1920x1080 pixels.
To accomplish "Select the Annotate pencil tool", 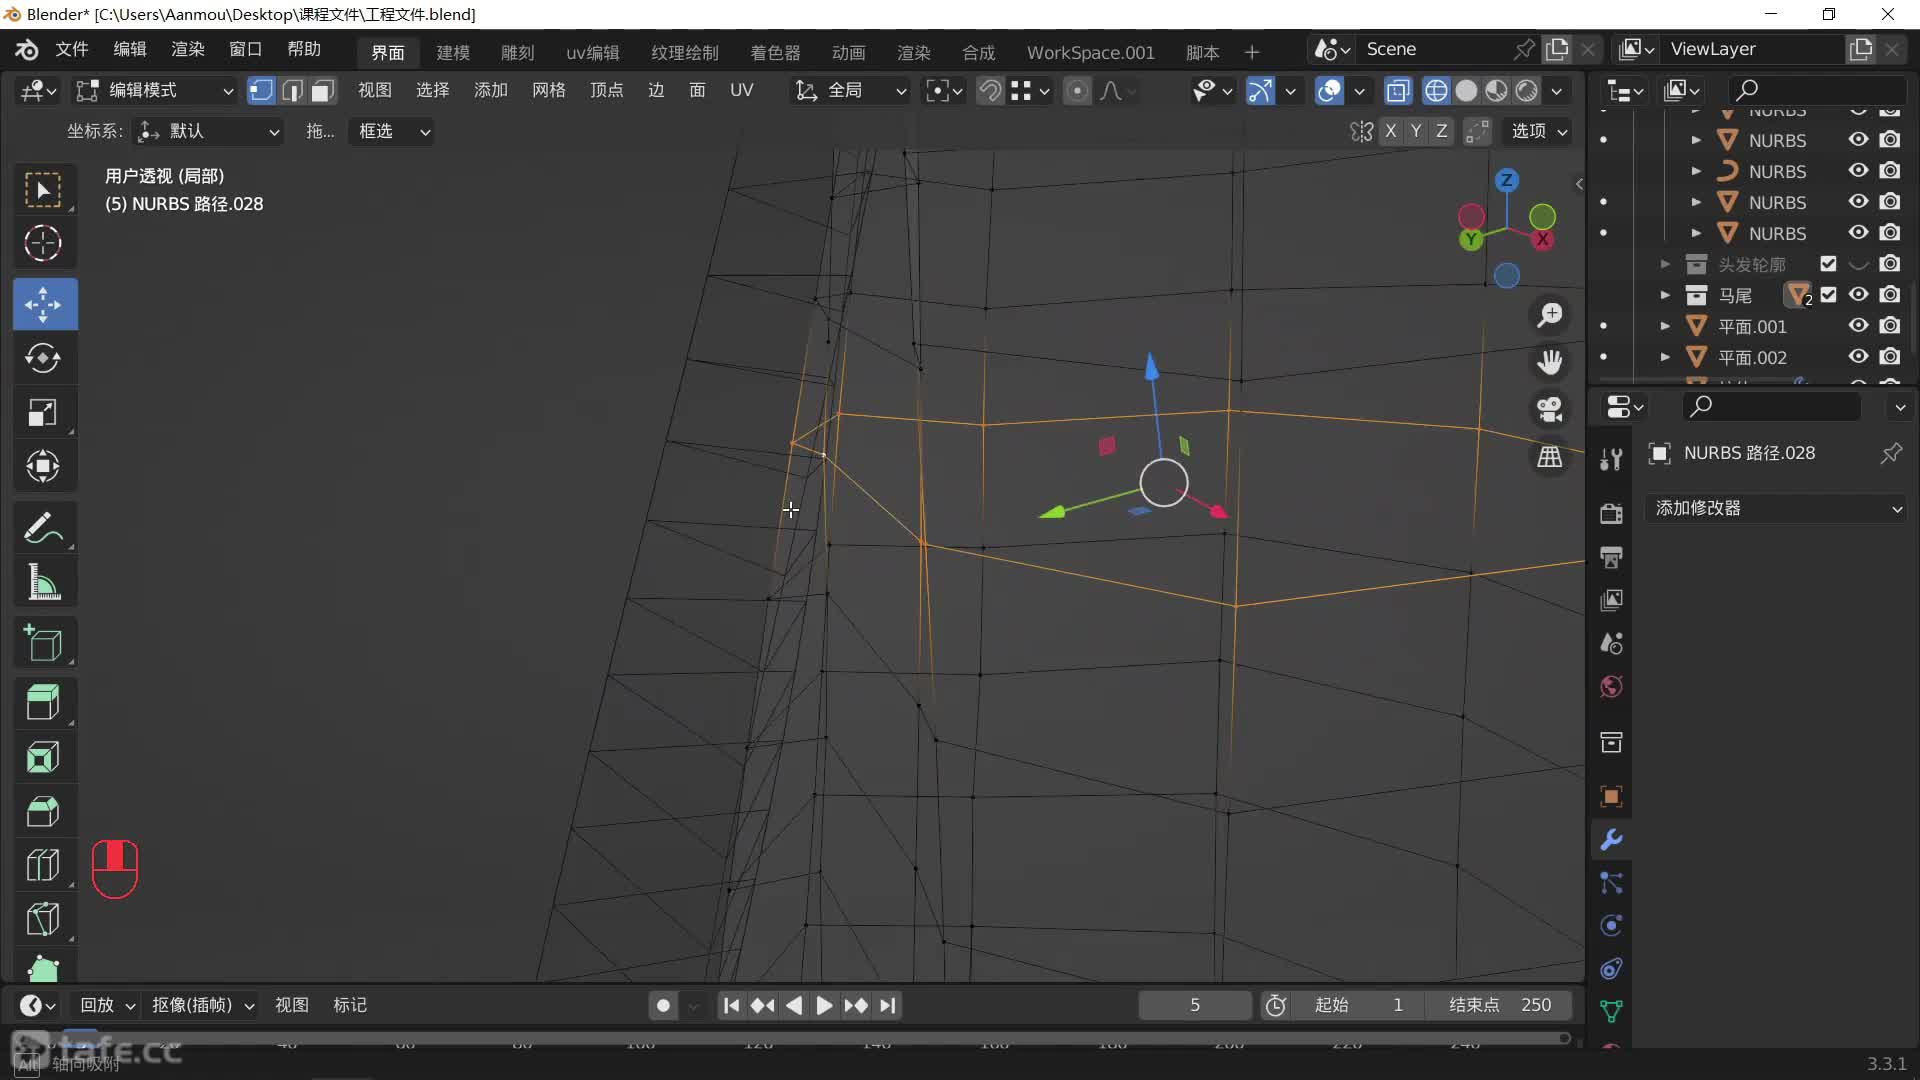I will pos(44,527).
